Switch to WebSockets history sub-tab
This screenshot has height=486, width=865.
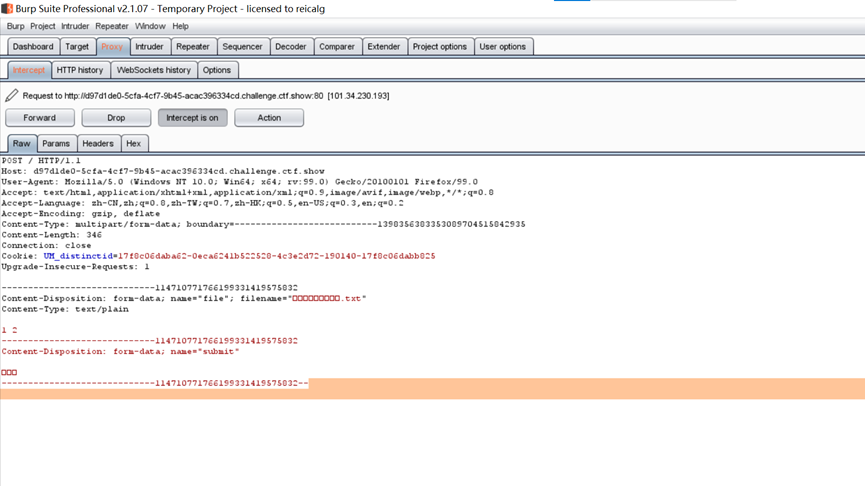(154, 70)
